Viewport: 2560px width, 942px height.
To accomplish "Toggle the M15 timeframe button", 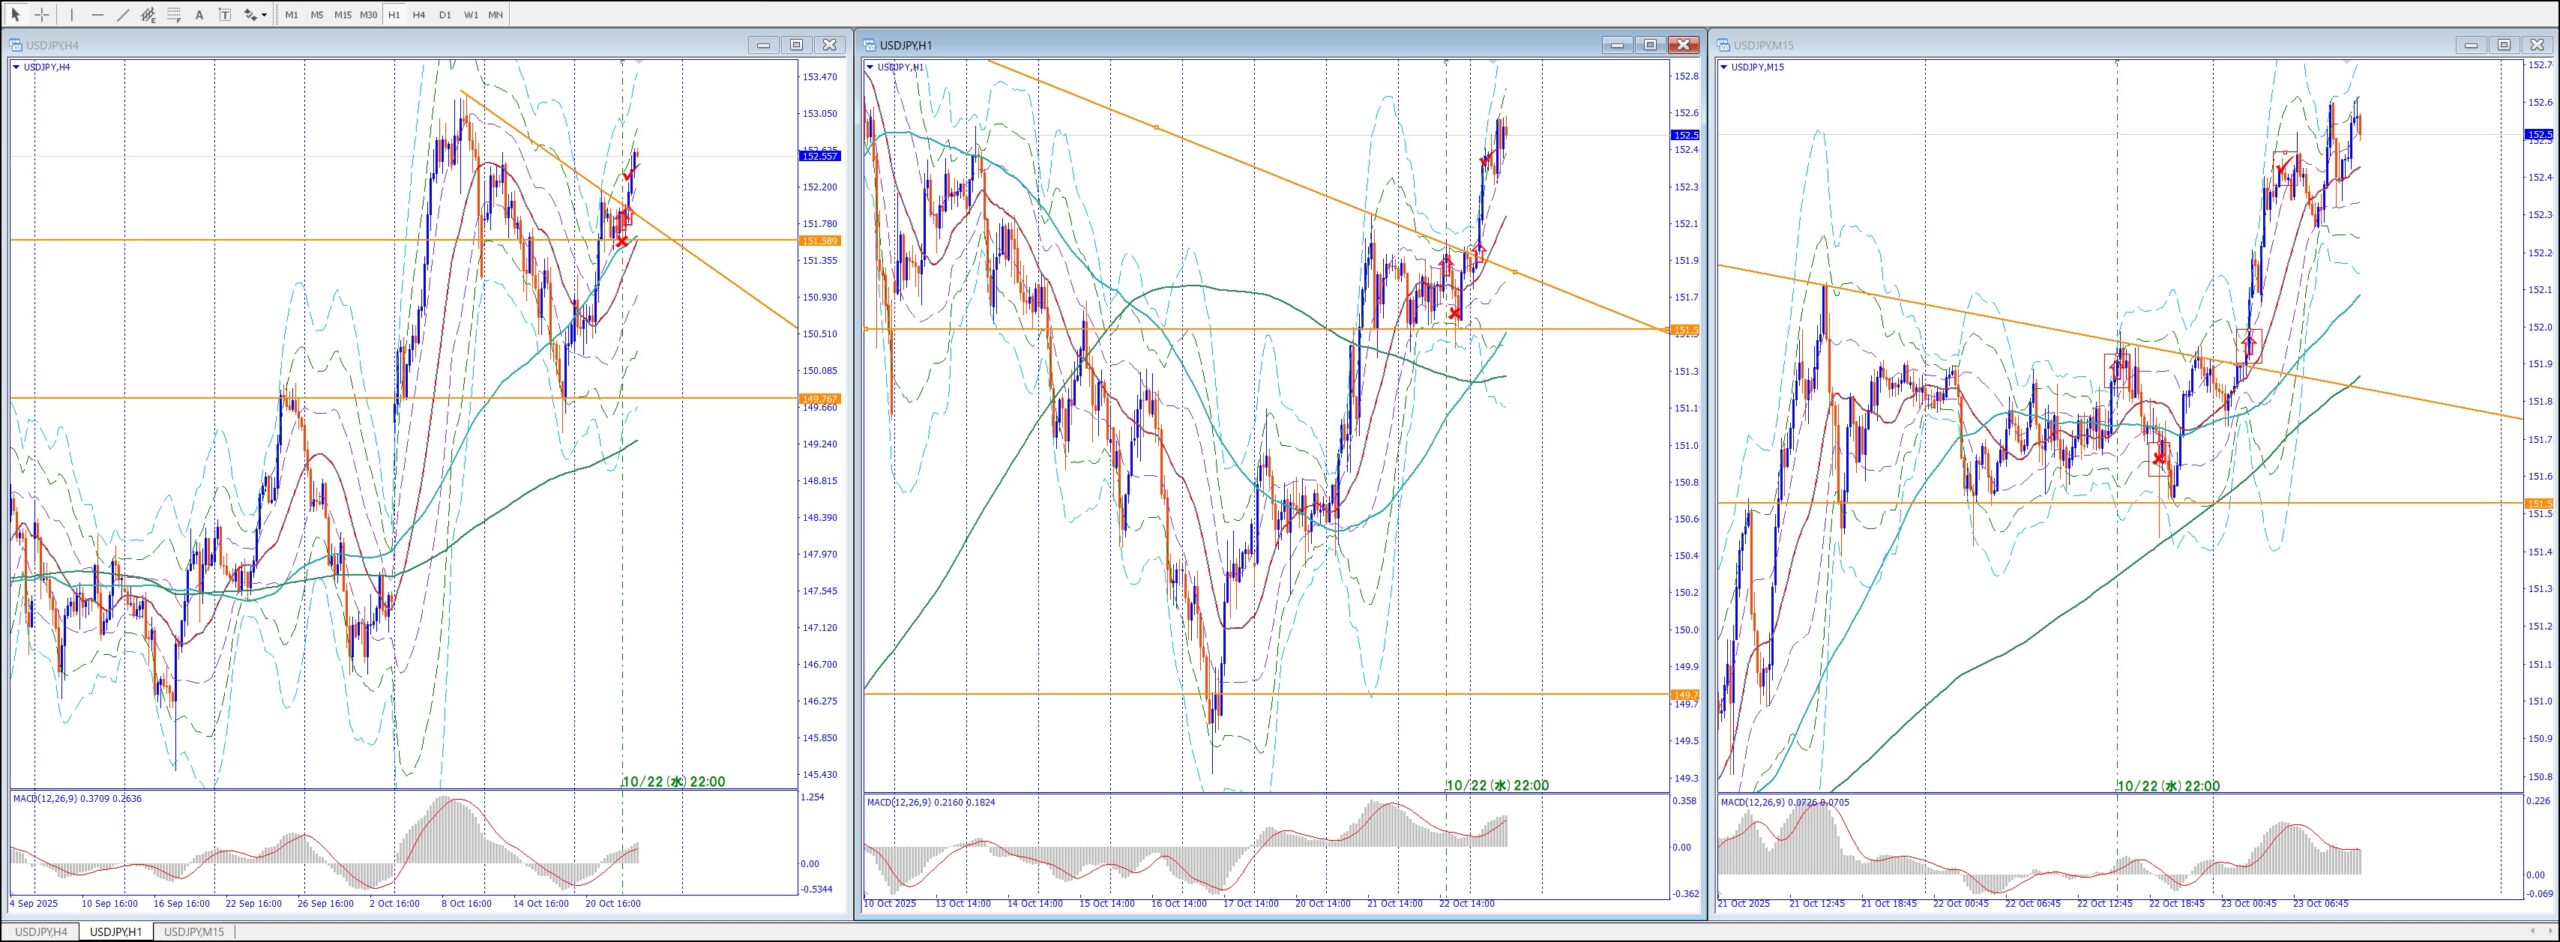I will [x=342, y=14].
